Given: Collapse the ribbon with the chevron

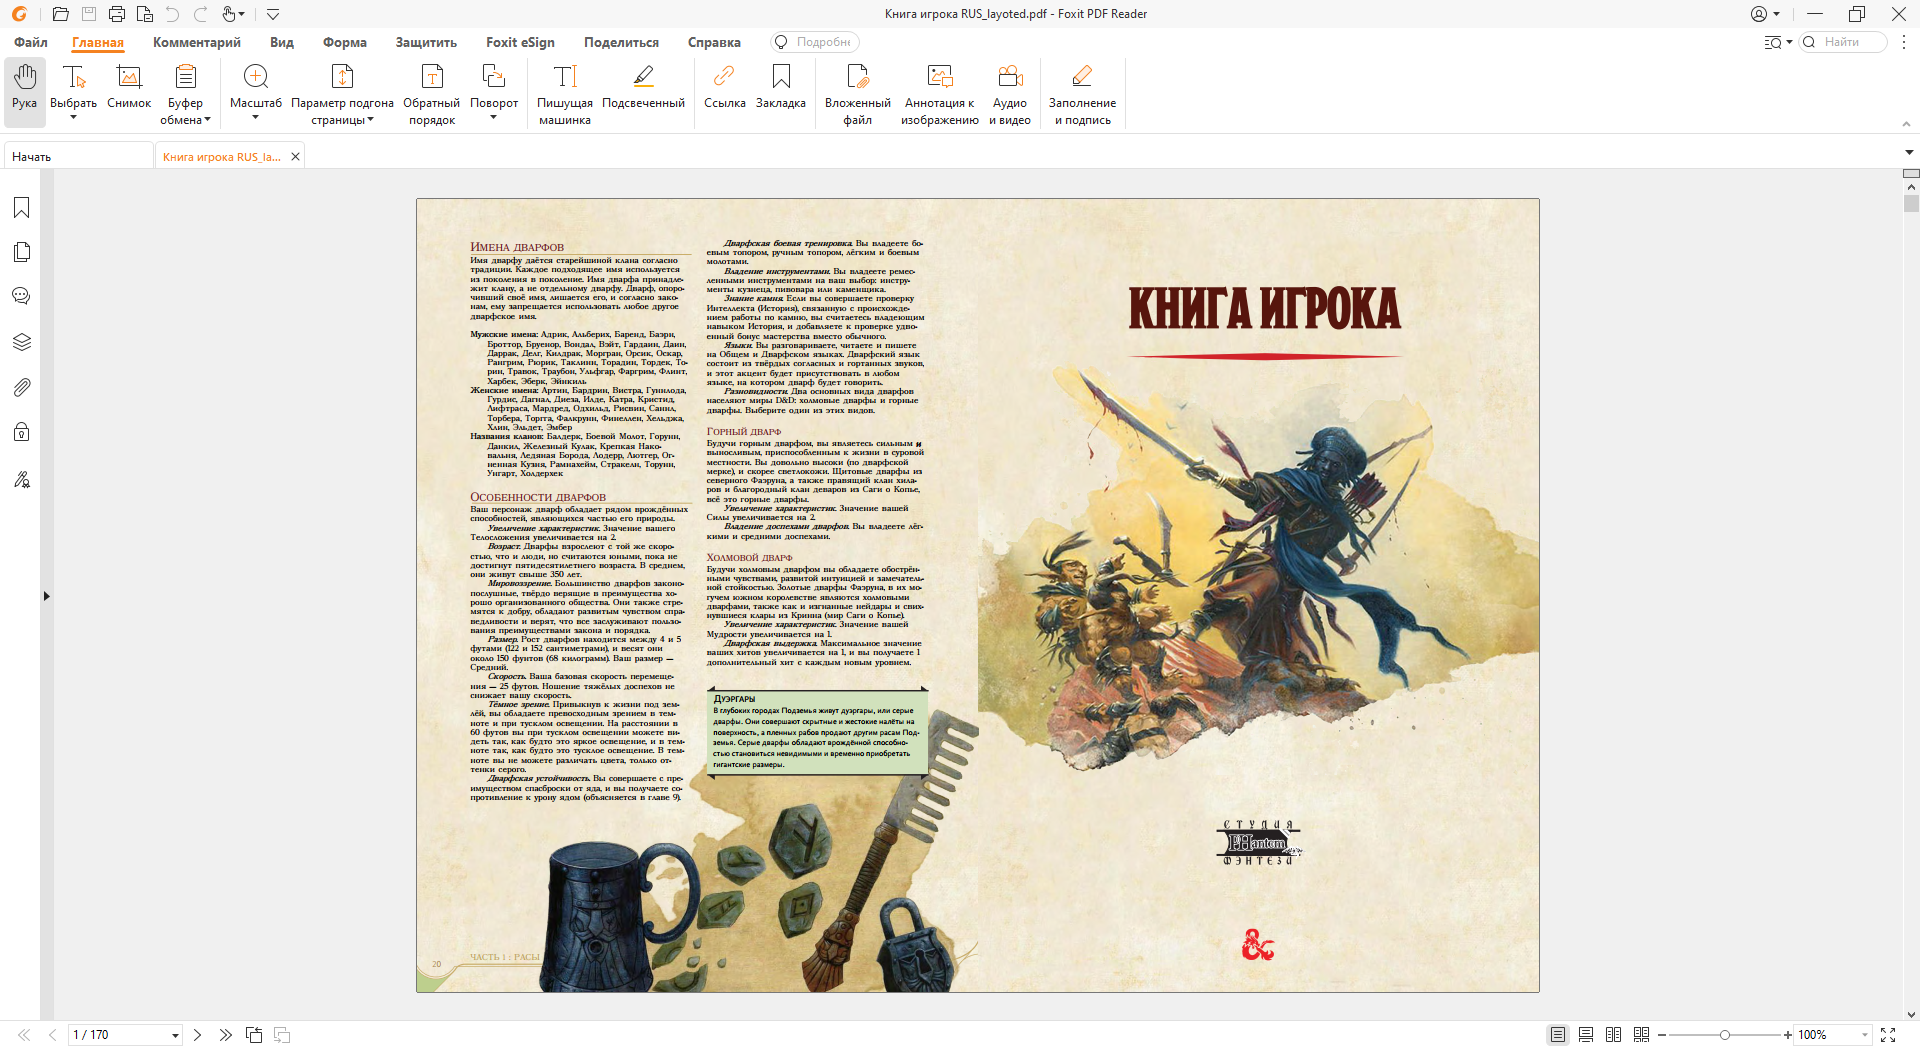Looking at the screenshot, I should pyautogui.click(x=1905, y=124).
